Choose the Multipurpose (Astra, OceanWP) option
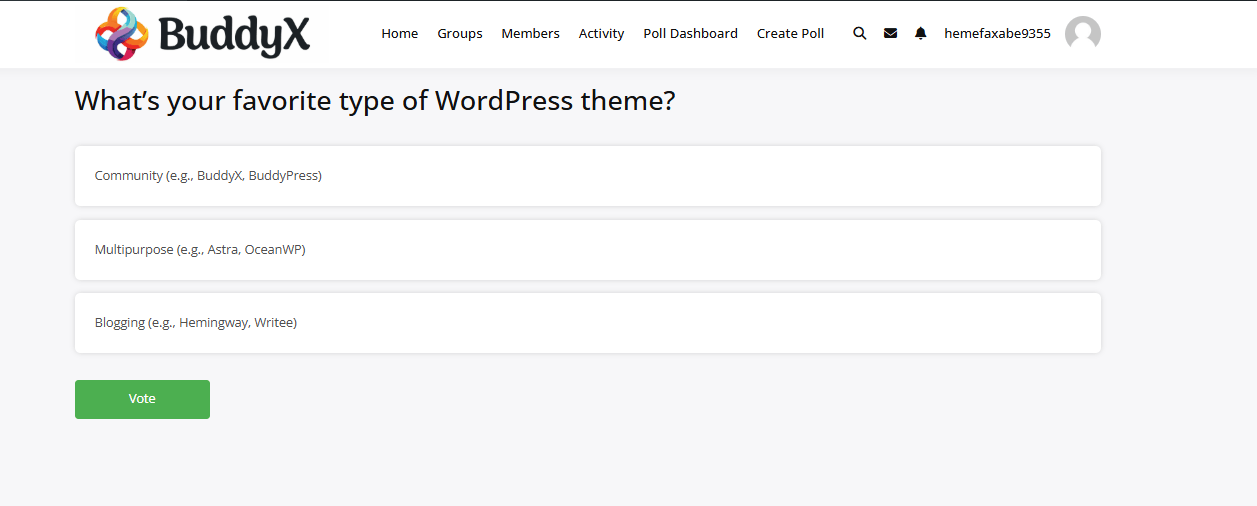This screenshot has width=1257, height=506. [587, 250]
